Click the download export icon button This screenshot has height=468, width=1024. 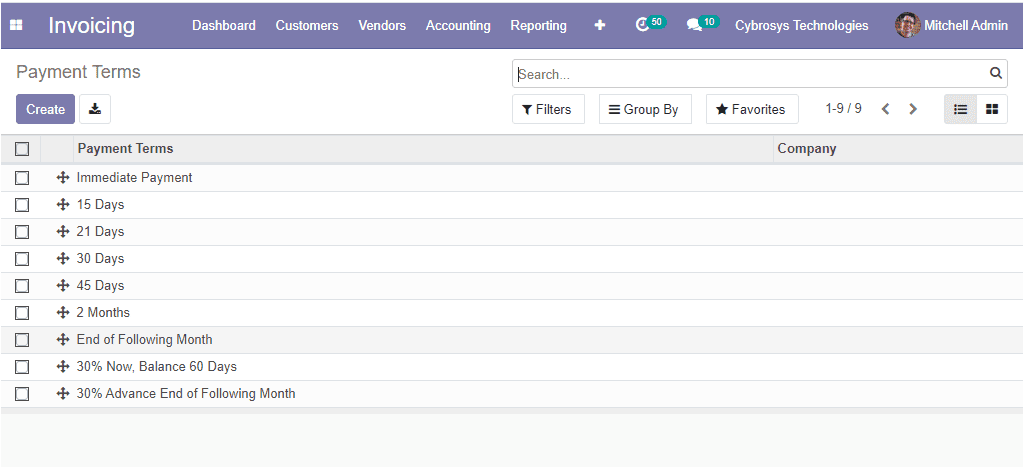(x=95, y=109)
